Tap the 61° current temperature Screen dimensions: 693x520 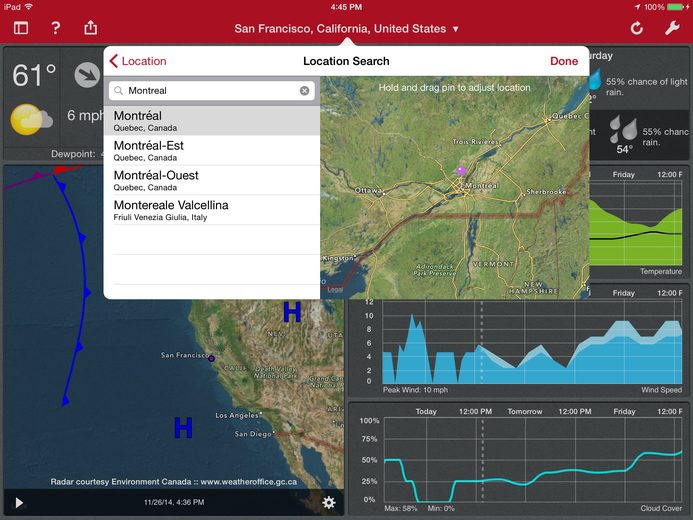pos(34,75)
